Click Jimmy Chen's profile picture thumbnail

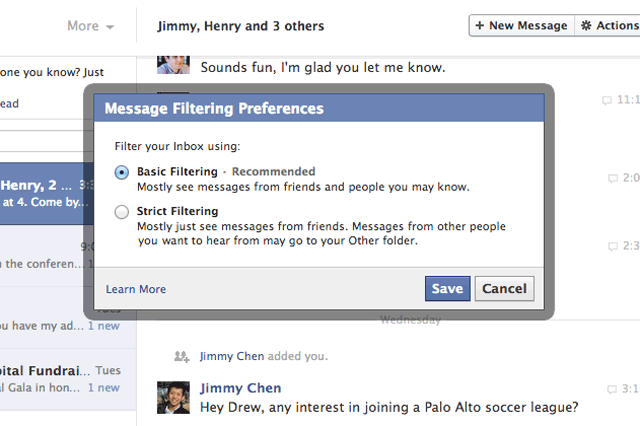click(174, 398)
